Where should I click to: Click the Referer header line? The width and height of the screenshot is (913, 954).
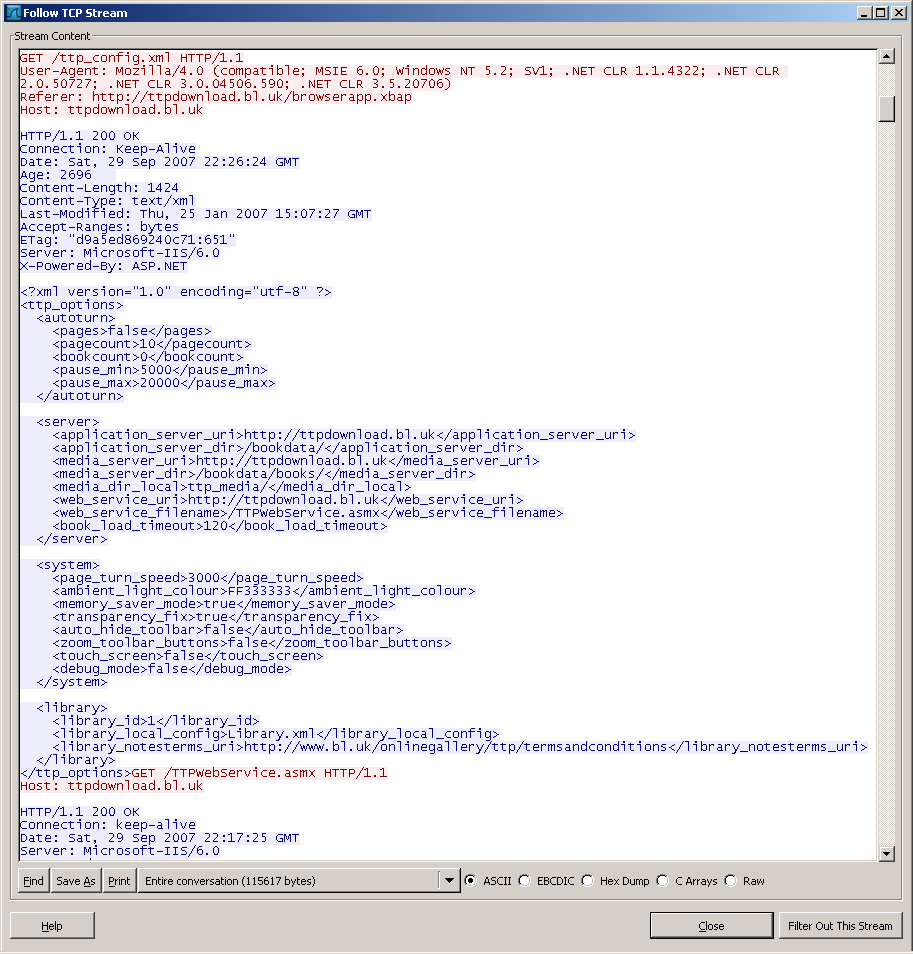pos(216,97)
